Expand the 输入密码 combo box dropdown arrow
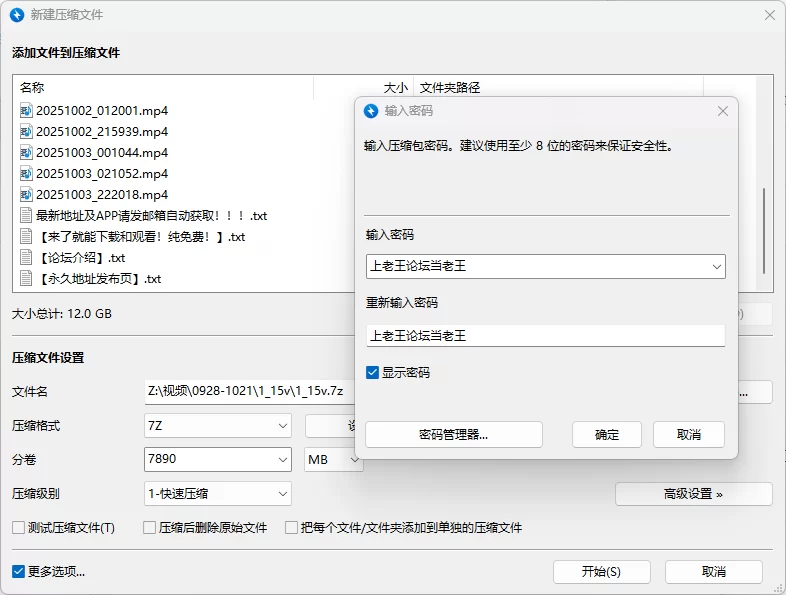The width and height of the screenshot is (786, 595). click(716, 266)
